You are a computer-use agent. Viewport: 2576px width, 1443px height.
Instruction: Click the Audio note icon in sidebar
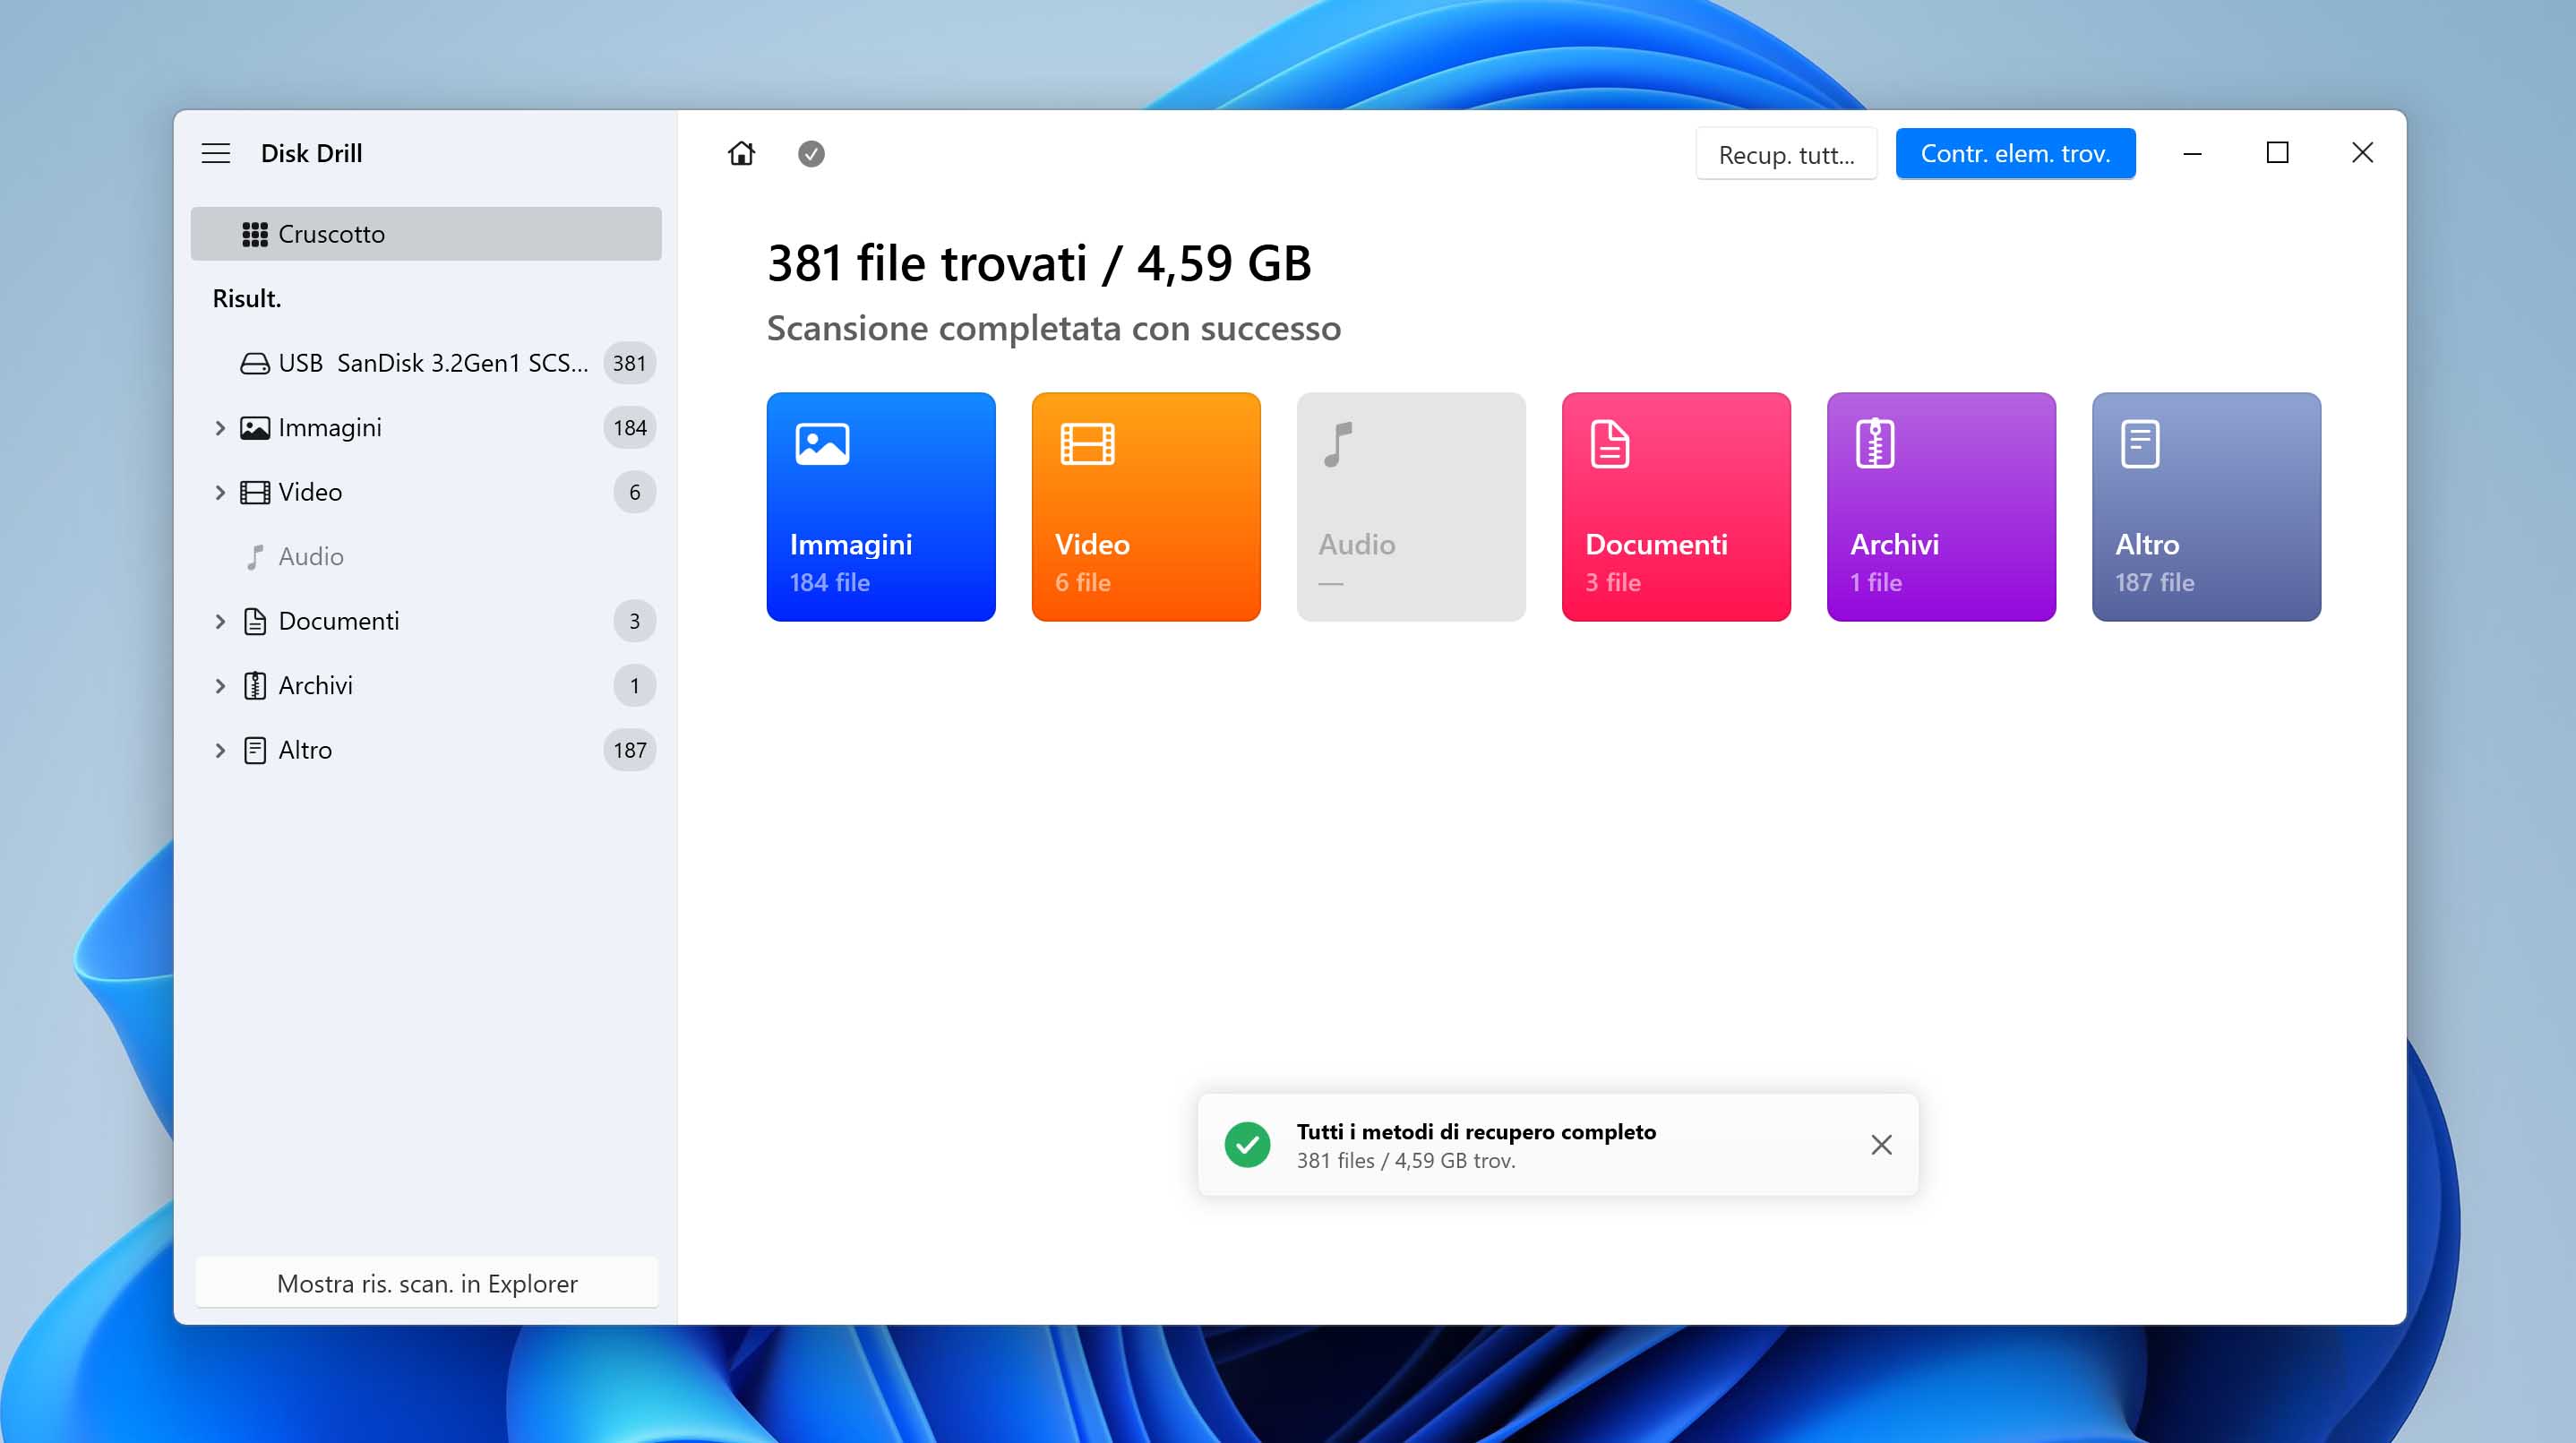(x=254, y=557)
